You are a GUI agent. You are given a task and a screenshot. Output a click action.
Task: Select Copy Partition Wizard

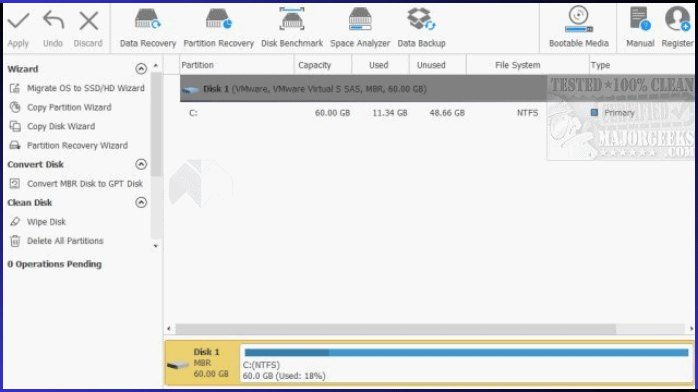pyautogui.click(x=69, y=107)
